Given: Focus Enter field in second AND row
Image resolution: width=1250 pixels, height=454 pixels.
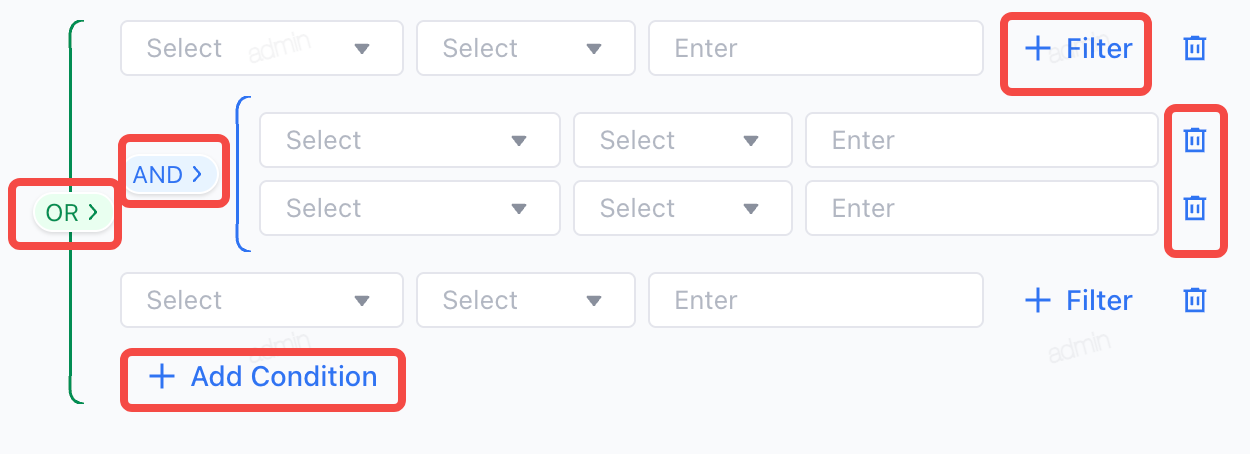Looking at the screenshot, I should coord(982,208).
